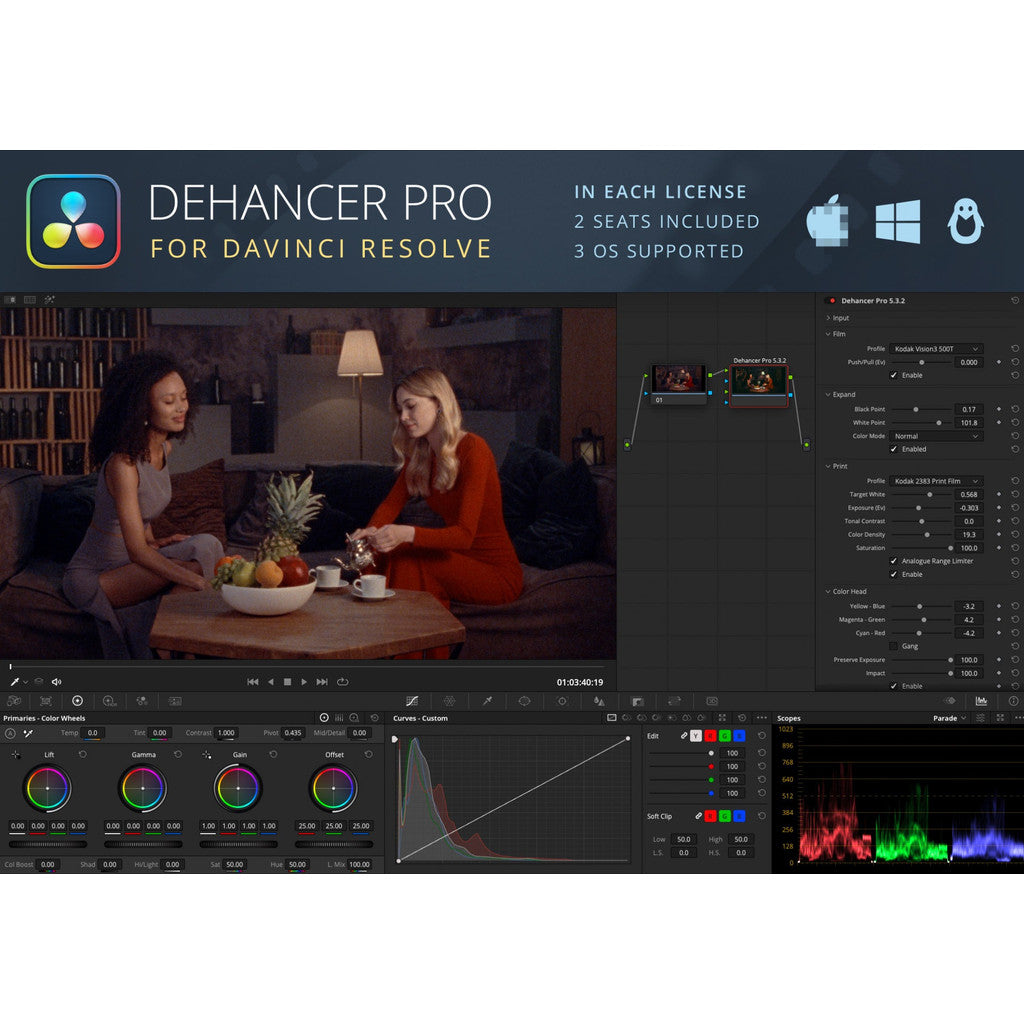Collapse the Print section

(828, 466)
